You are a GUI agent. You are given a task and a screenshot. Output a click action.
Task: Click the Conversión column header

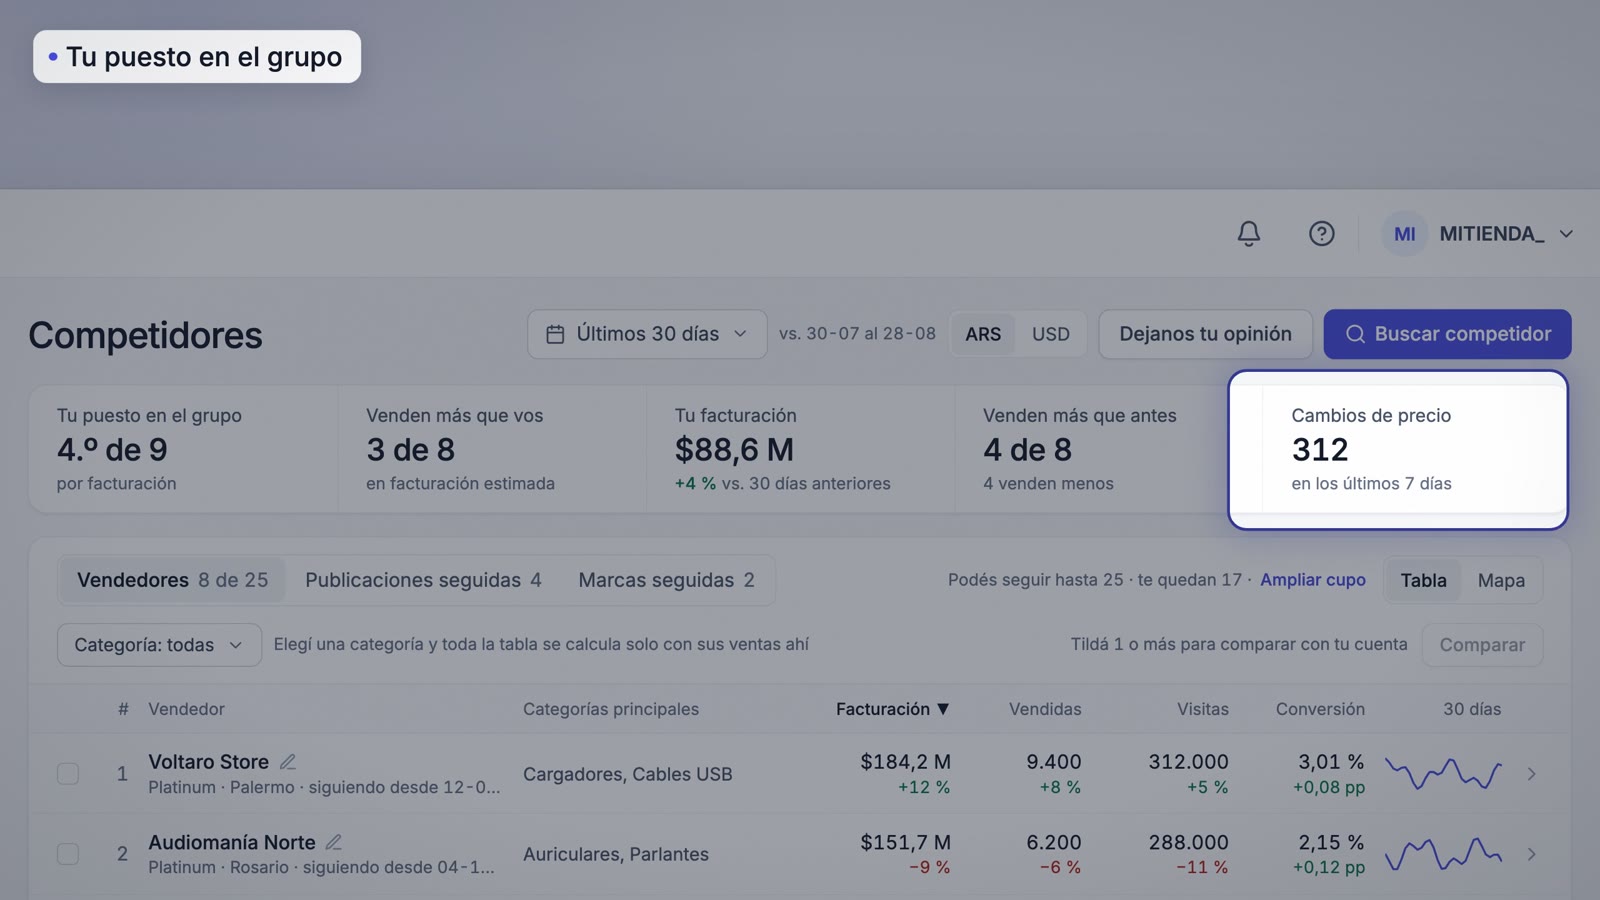tap(1320, 709)
